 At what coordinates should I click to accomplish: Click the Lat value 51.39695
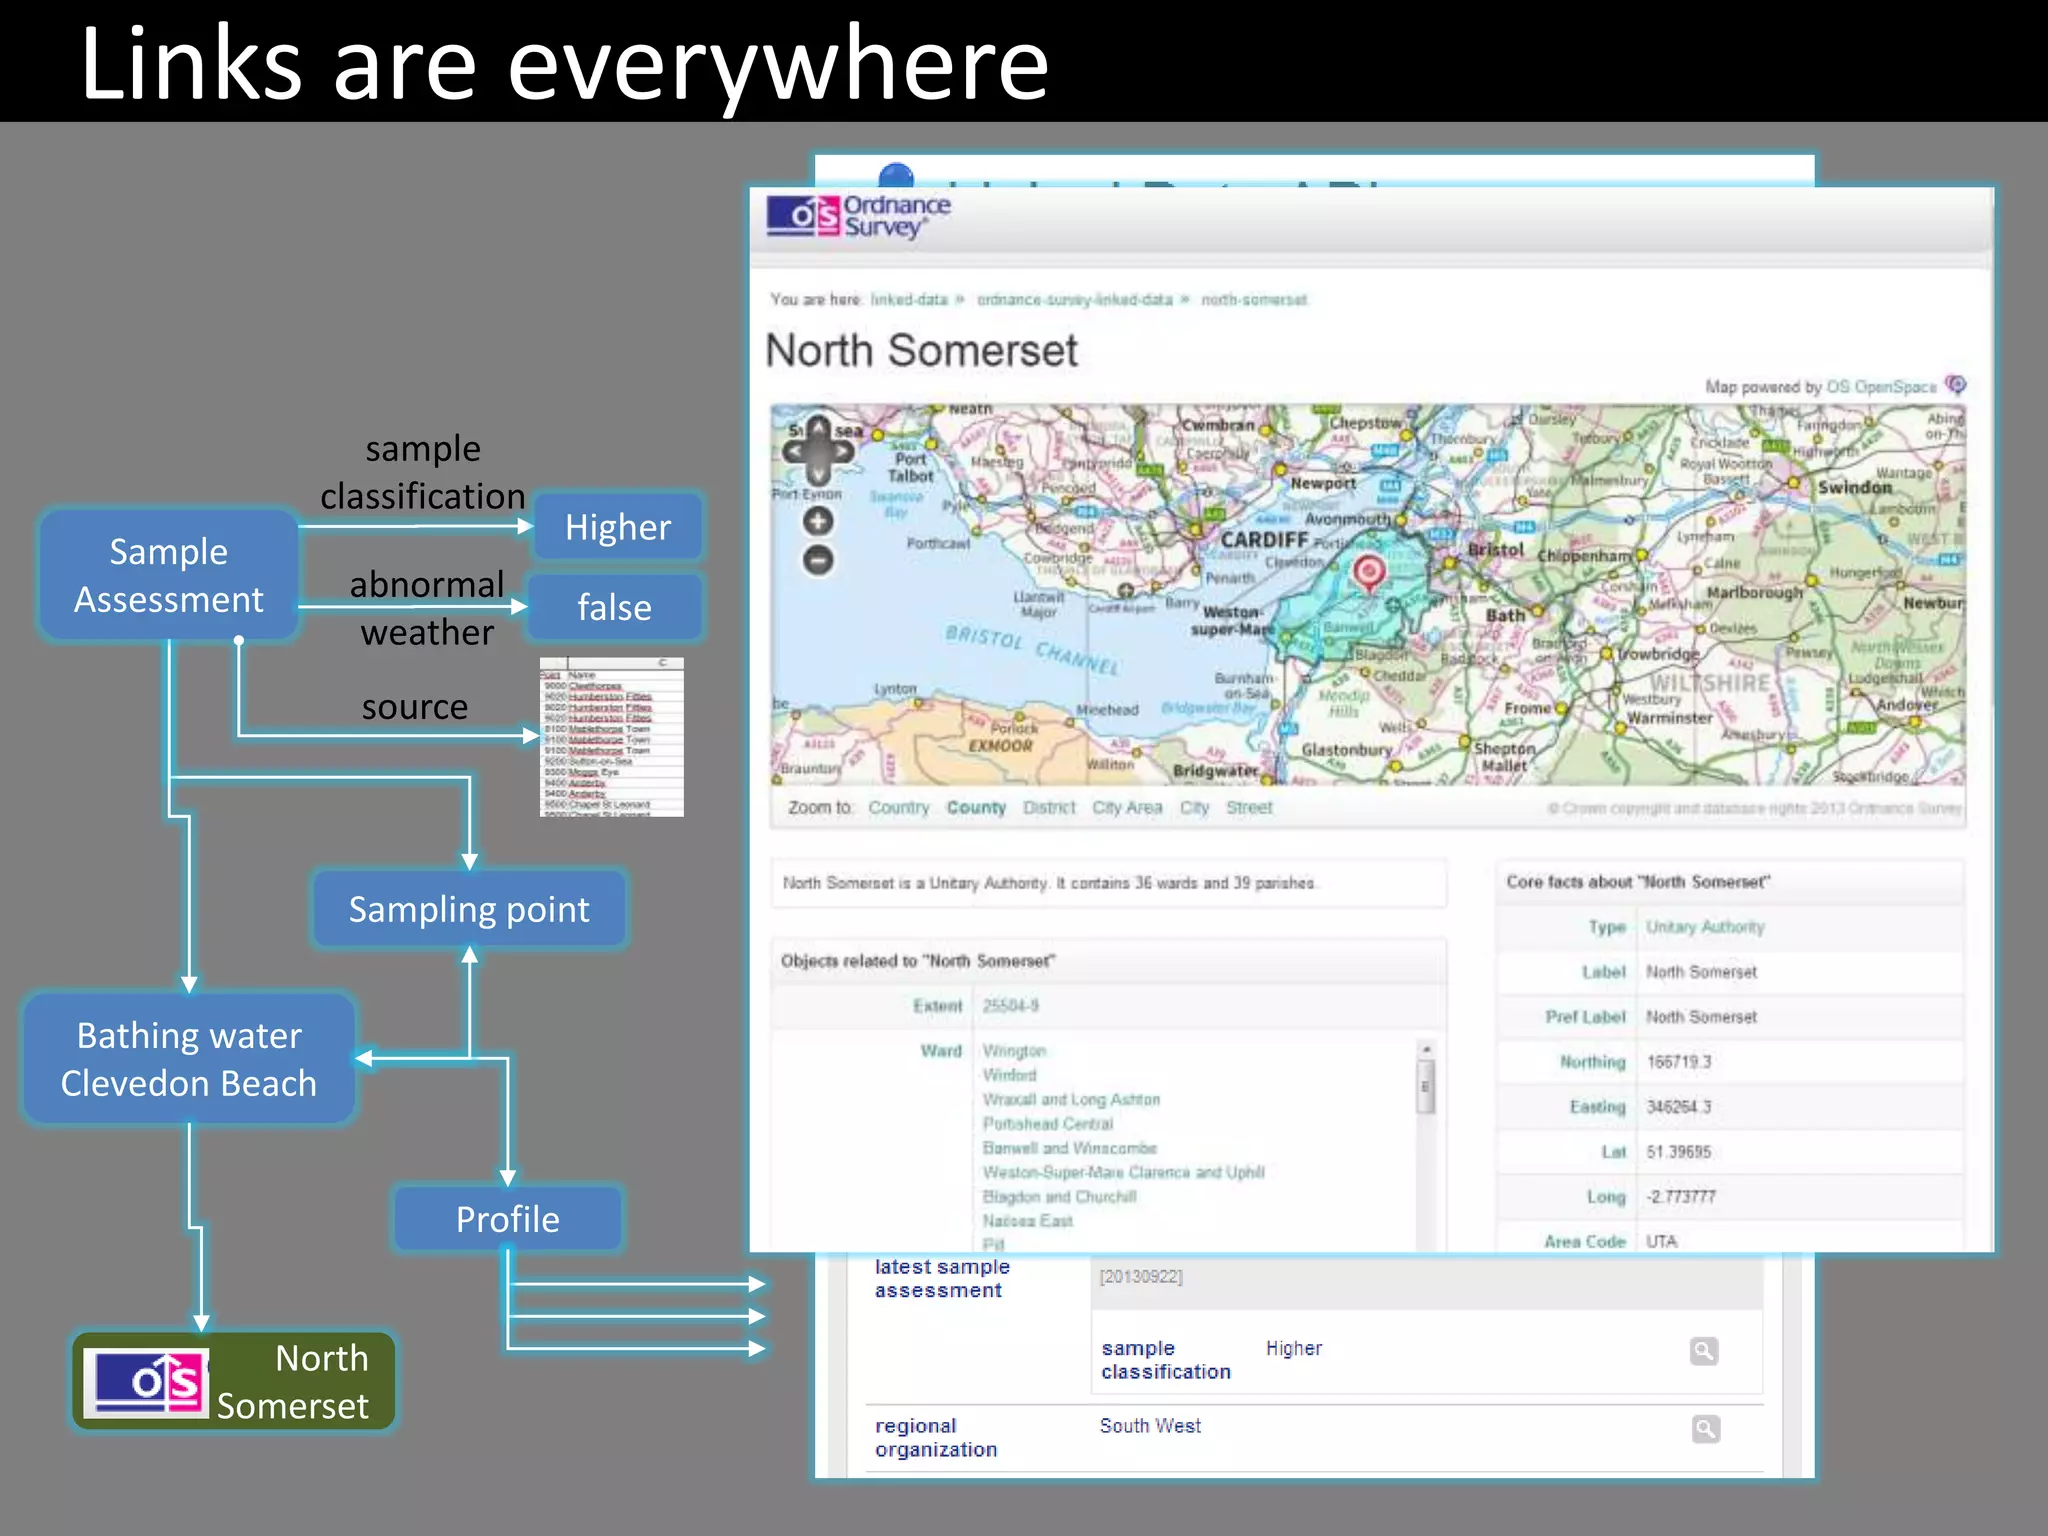pyautogui.click(x=1679, y=1152)
